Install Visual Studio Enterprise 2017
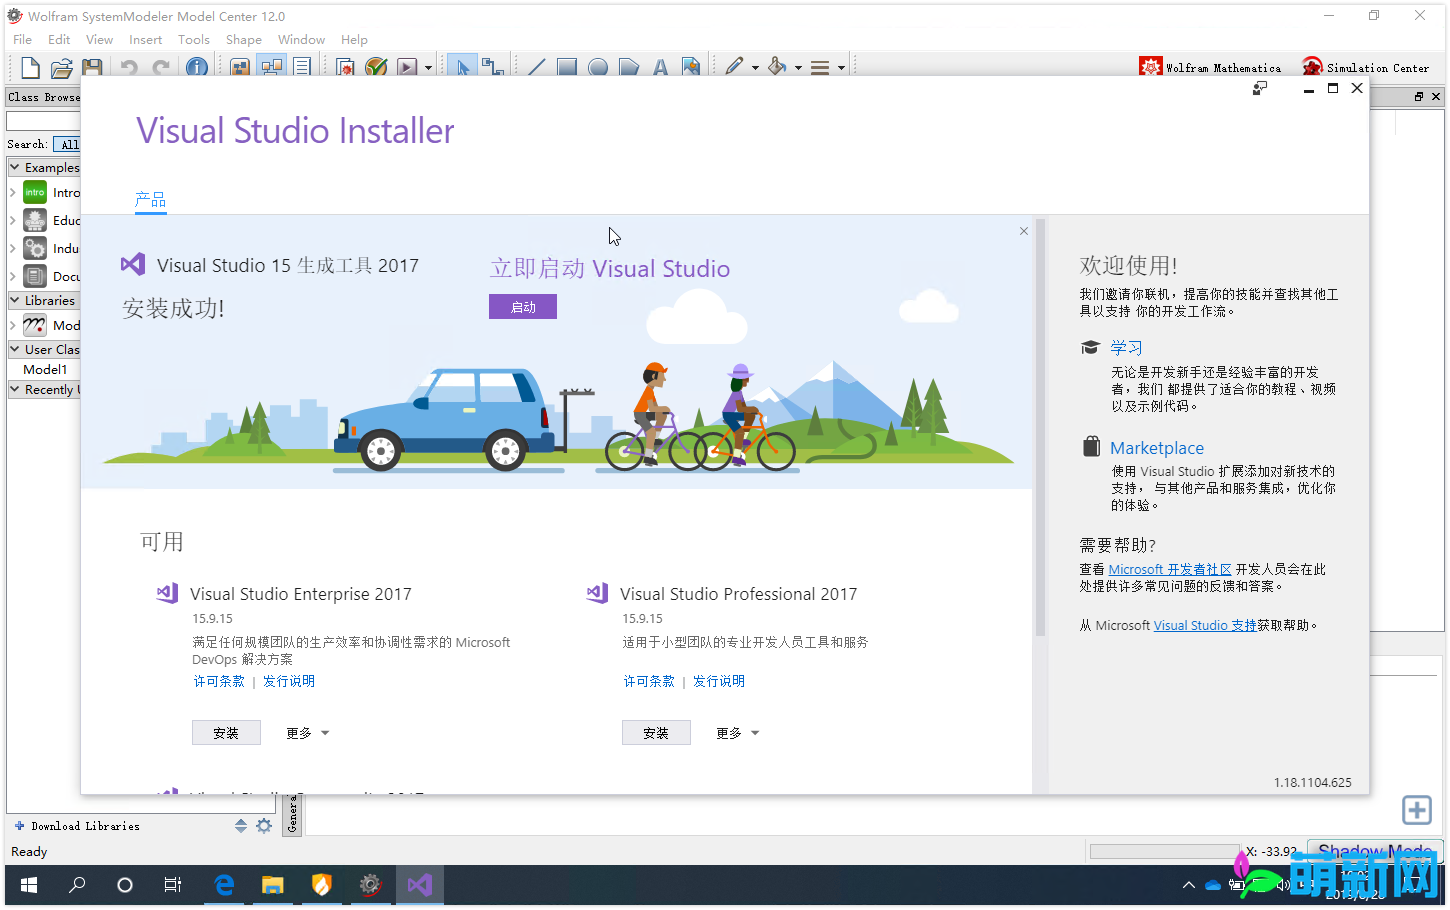The image size is (1450, 910). [x=226, y=733]
